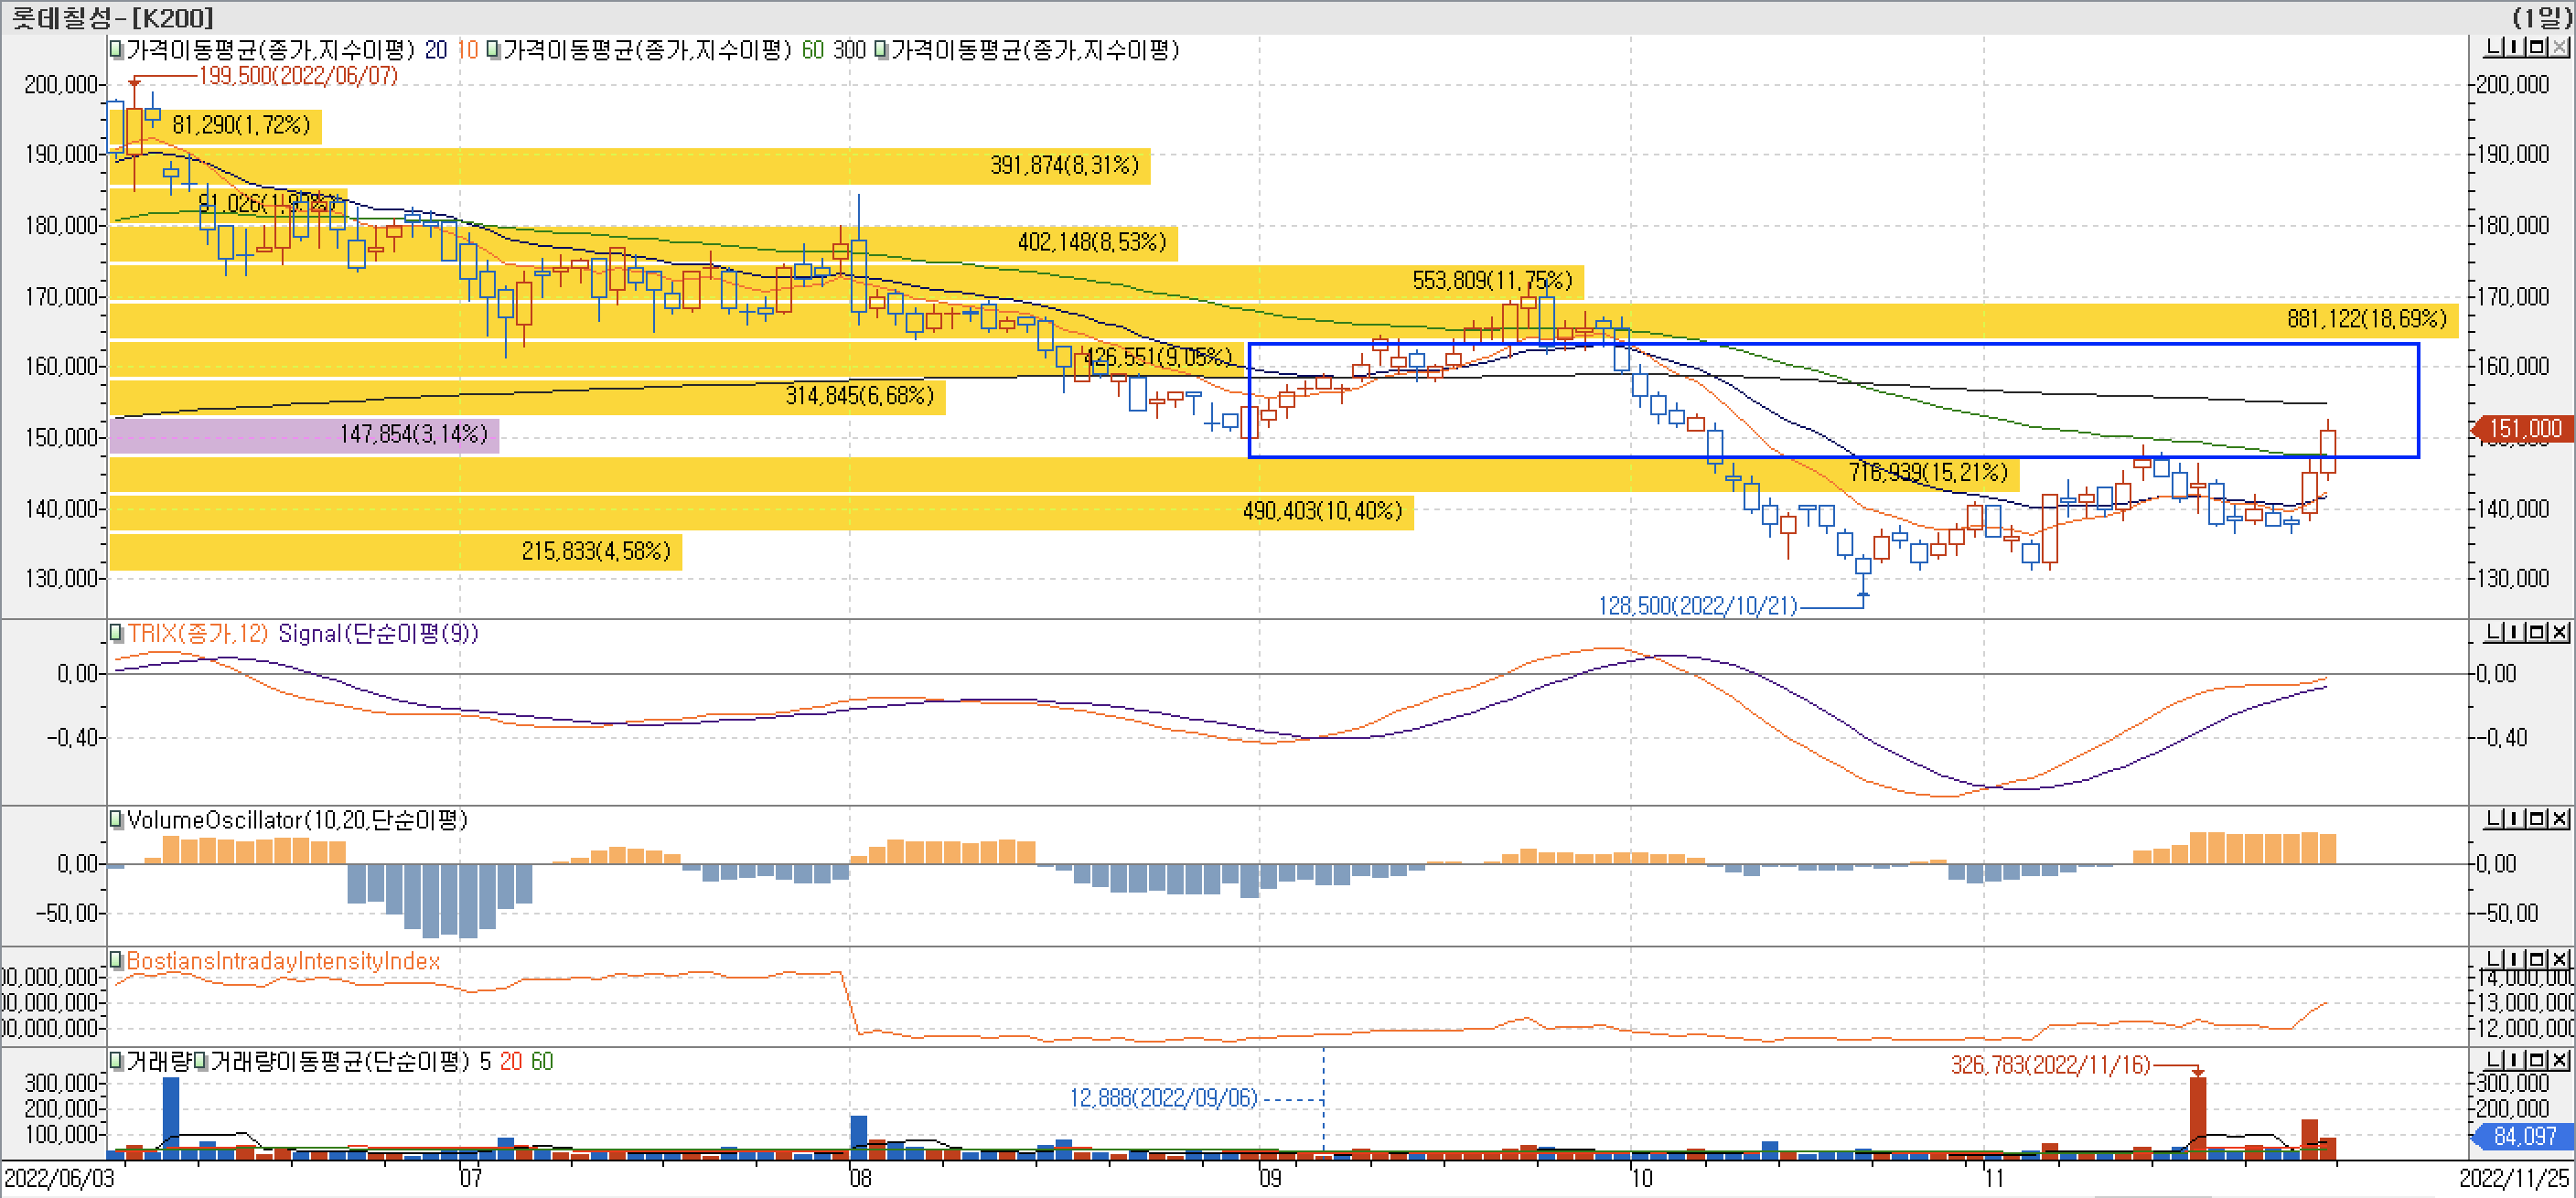Viewport: 2576px width, 1198px height.
Task: Click the green icon next to the TRIX legend
Action: coord(116,634)
